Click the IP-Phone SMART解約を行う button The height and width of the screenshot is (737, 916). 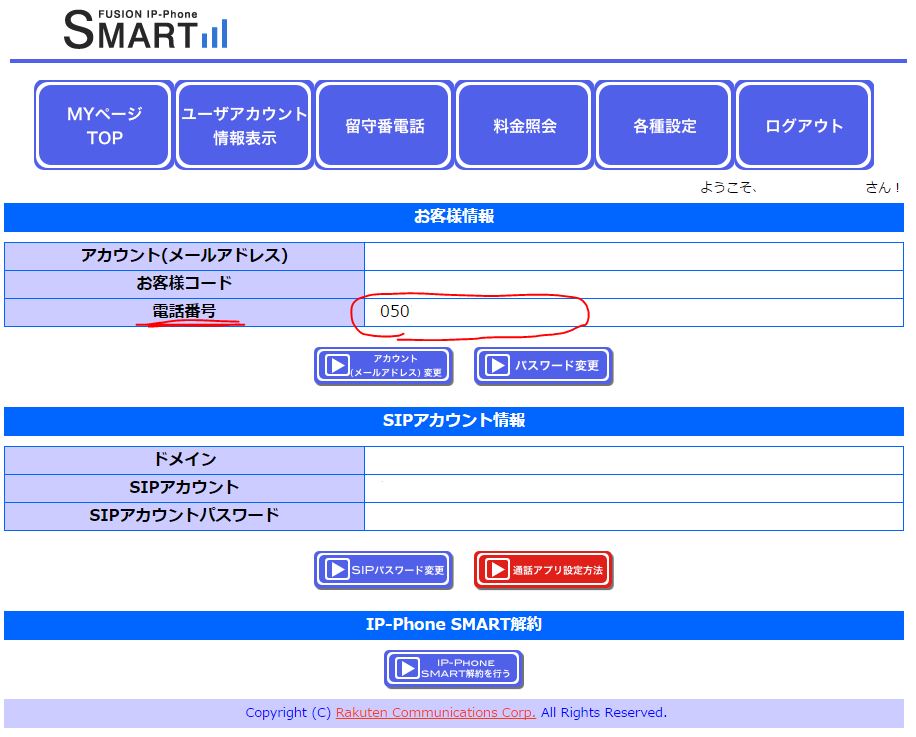453,668
